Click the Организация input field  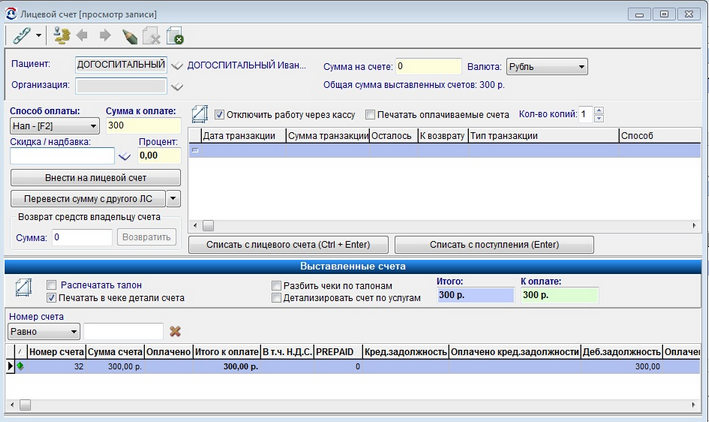[121, 86]
